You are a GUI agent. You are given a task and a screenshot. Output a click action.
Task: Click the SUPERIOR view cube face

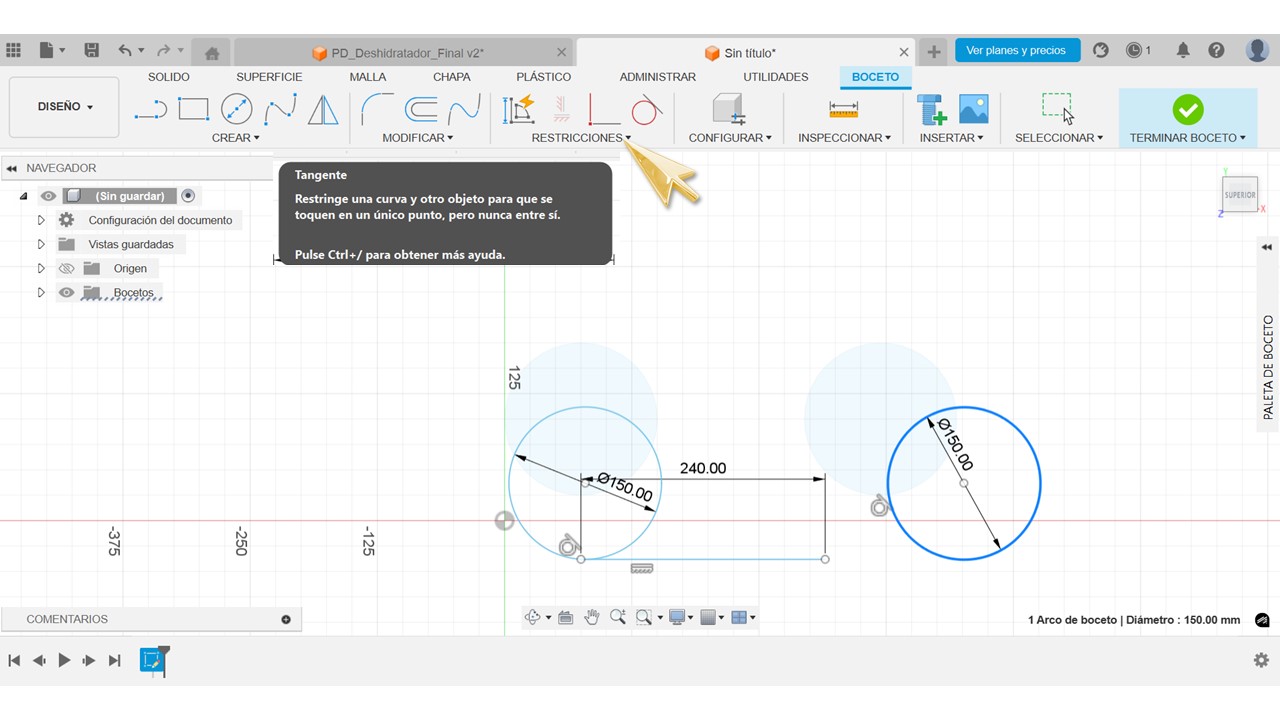pos(1240,195)
